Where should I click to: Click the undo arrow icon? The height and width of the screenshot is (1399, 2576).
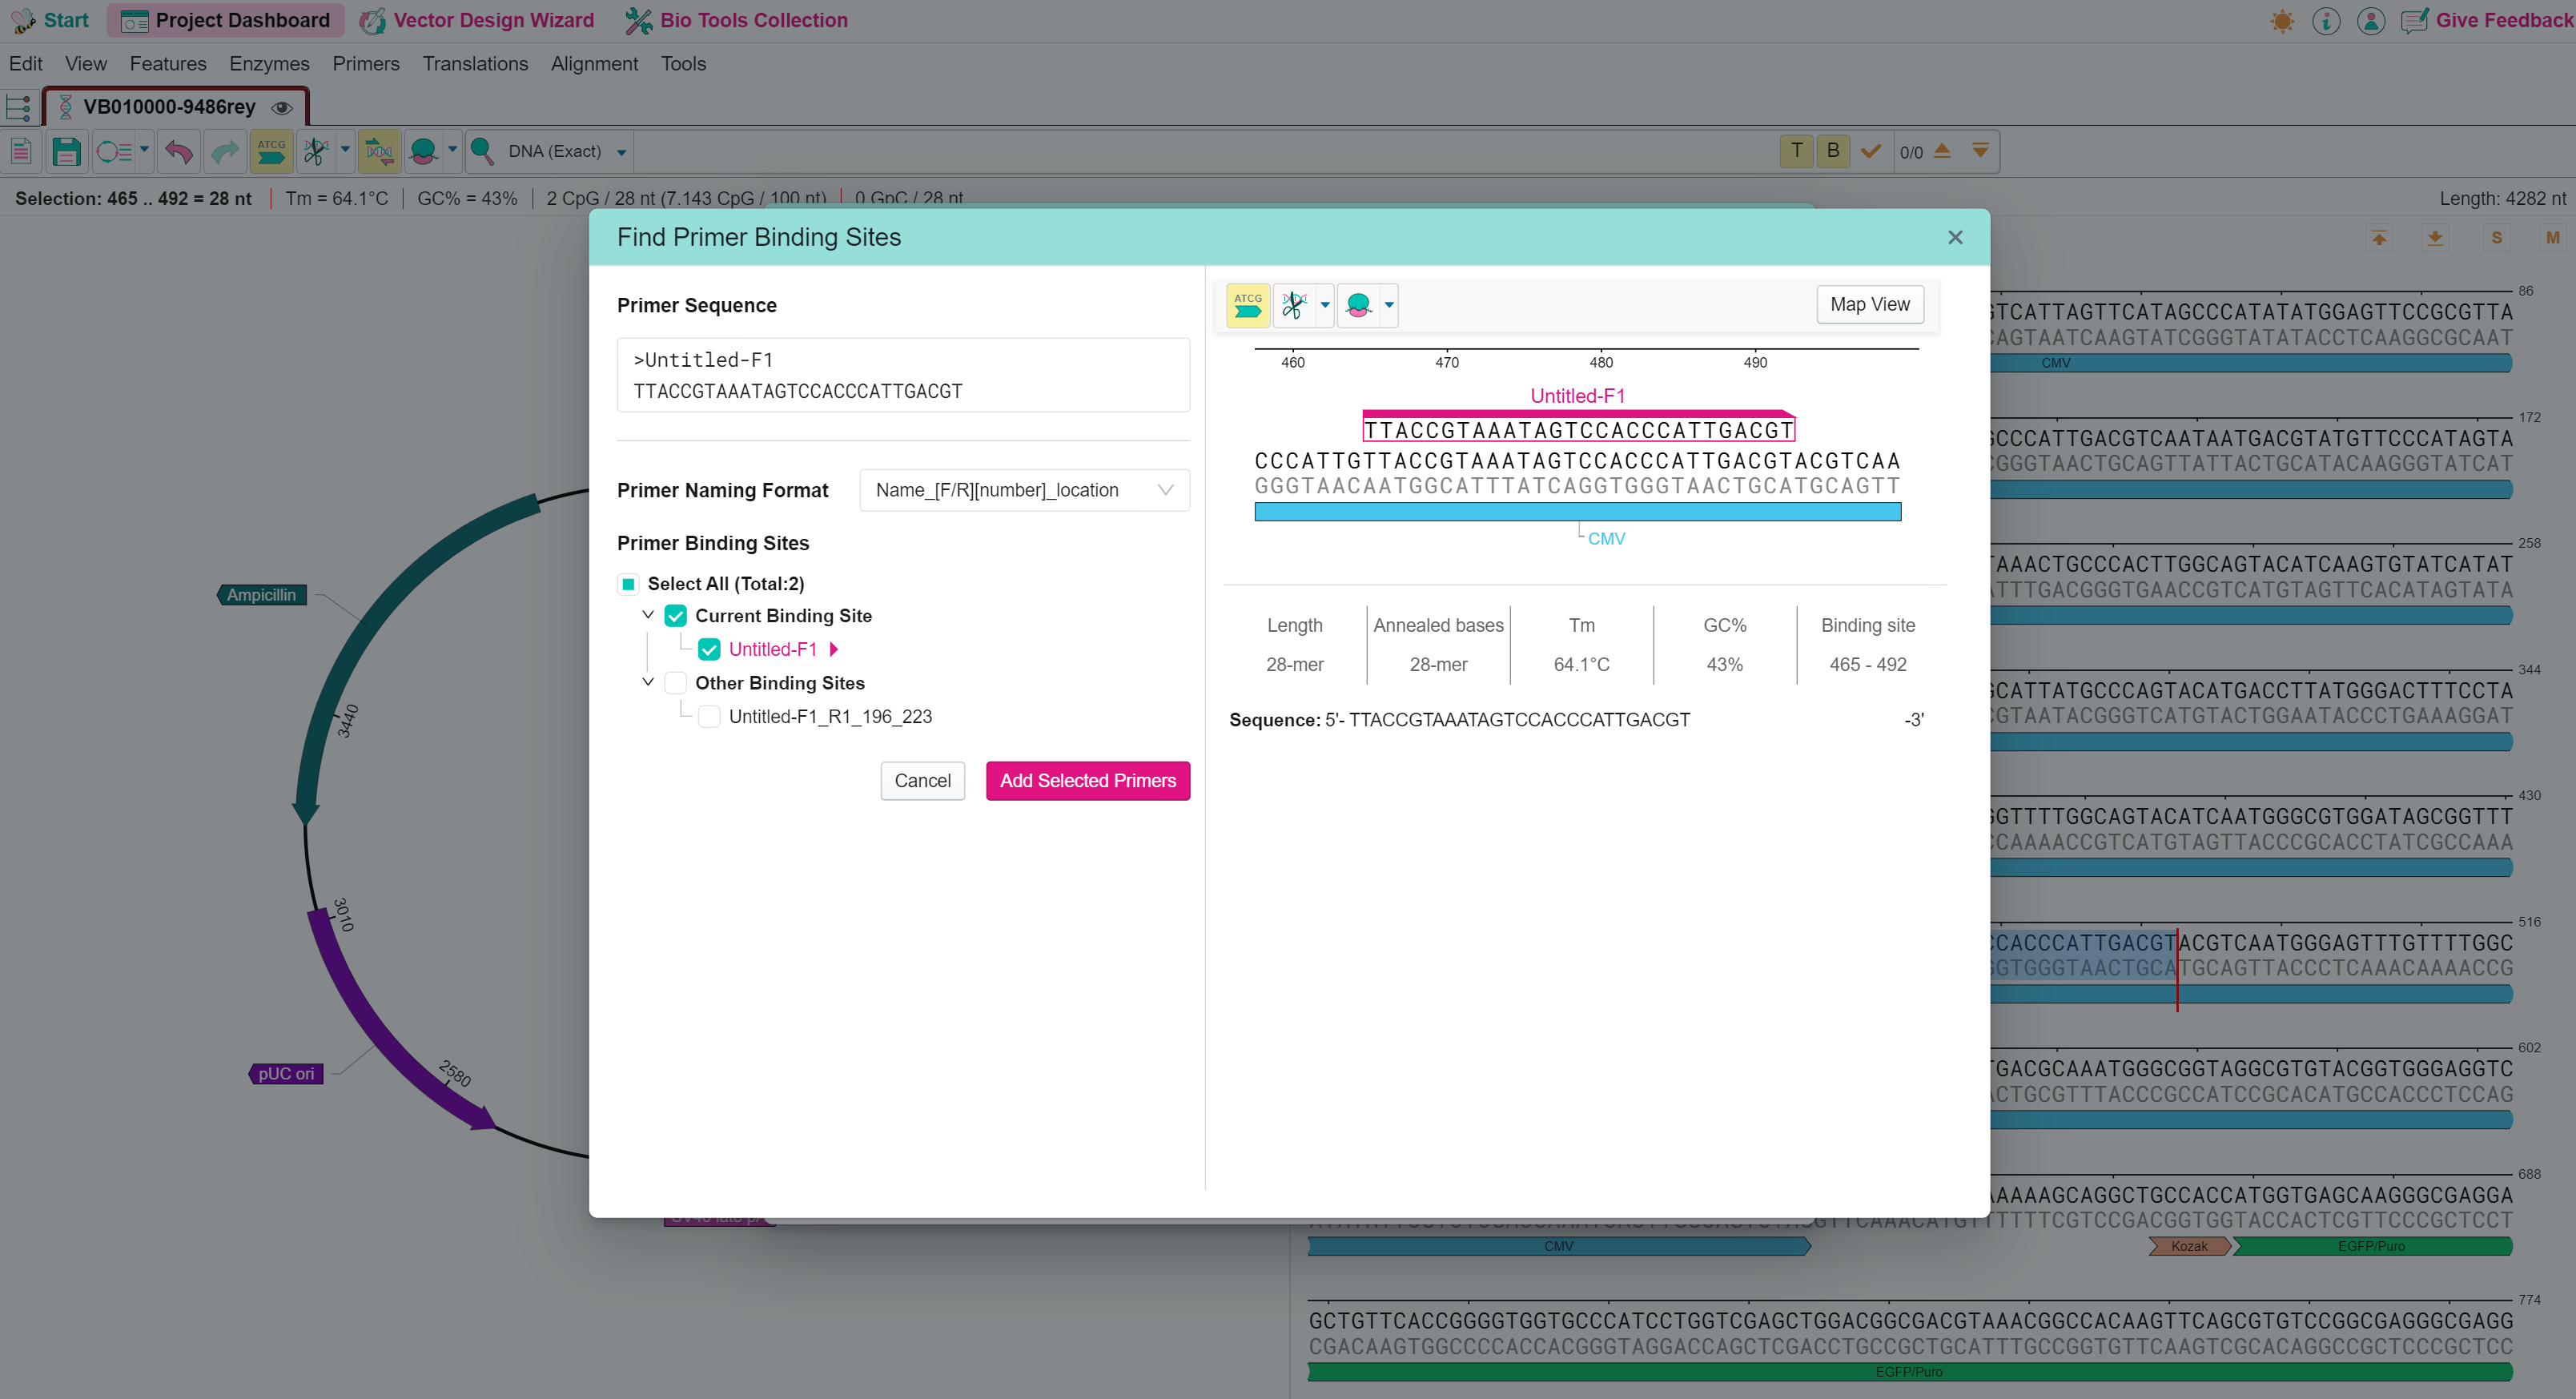[x=179, y=152]
